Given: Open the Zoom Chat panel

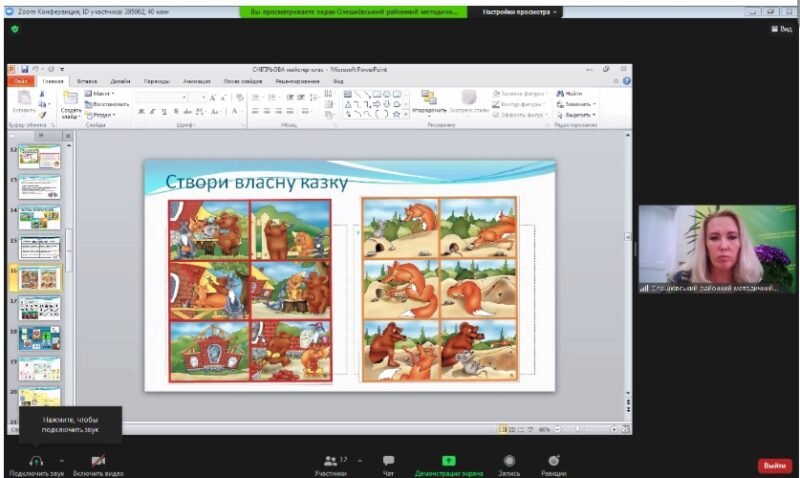Looking at the screenshot, I should pos(388,460).
